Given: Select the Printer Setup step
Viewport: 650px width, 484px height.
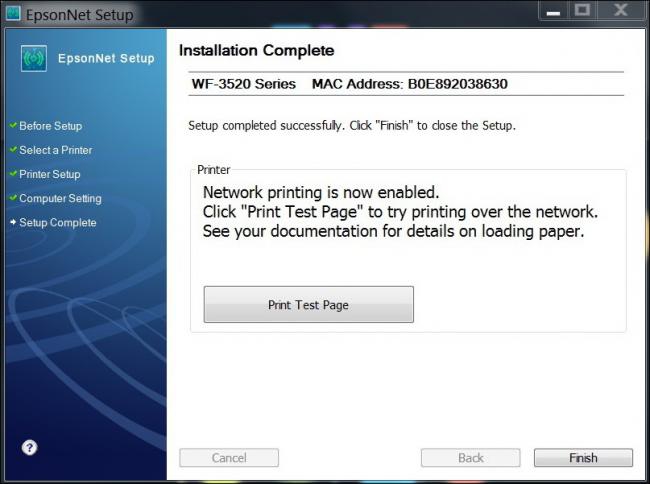Looking at the screenshot, I should [x=50, y=174].
